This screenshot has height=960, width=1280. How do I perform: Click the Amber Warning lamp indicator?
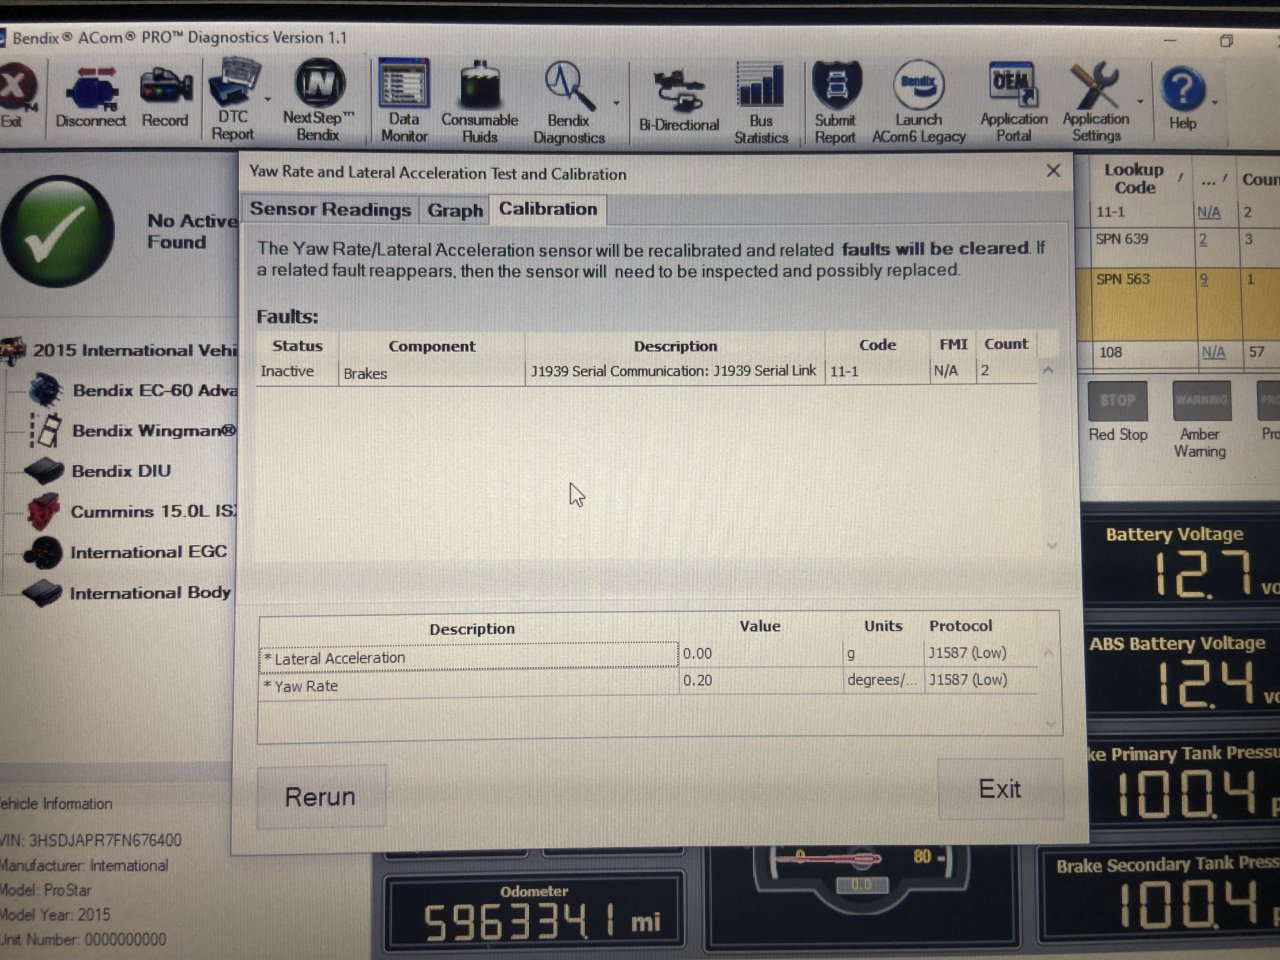point(1200,420)
